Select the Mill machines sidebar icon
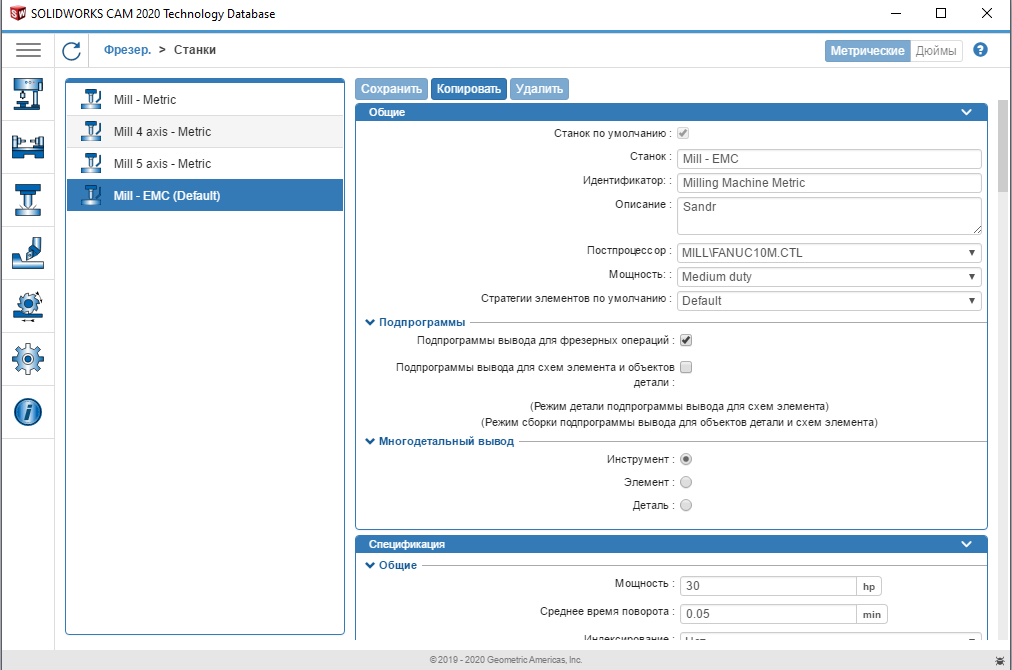Screen dimensions: 1012x670 pyautogui.click(x=28, y=94)
